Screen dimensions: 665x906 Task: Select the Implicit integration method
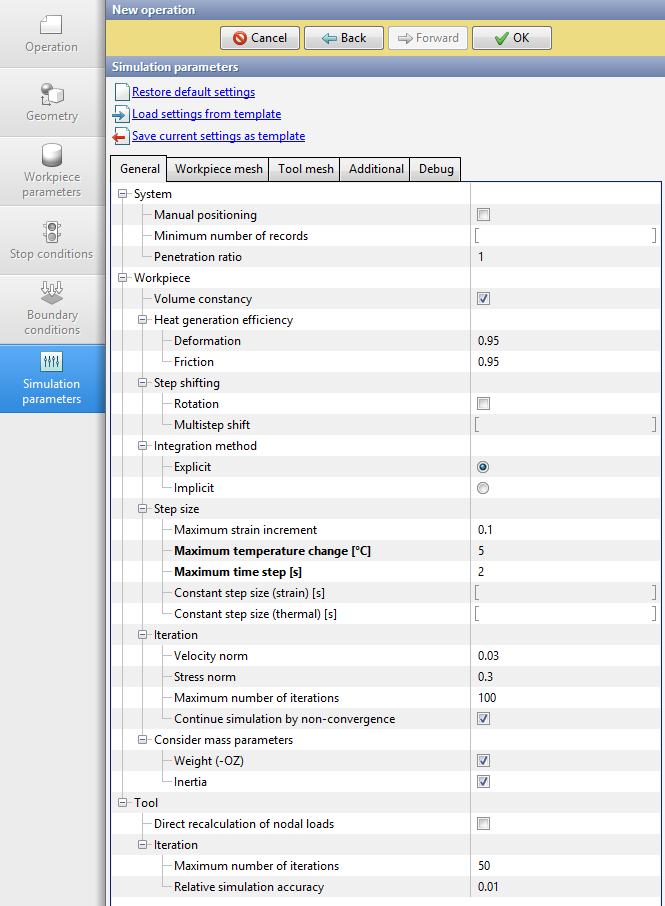pos(484,488)
